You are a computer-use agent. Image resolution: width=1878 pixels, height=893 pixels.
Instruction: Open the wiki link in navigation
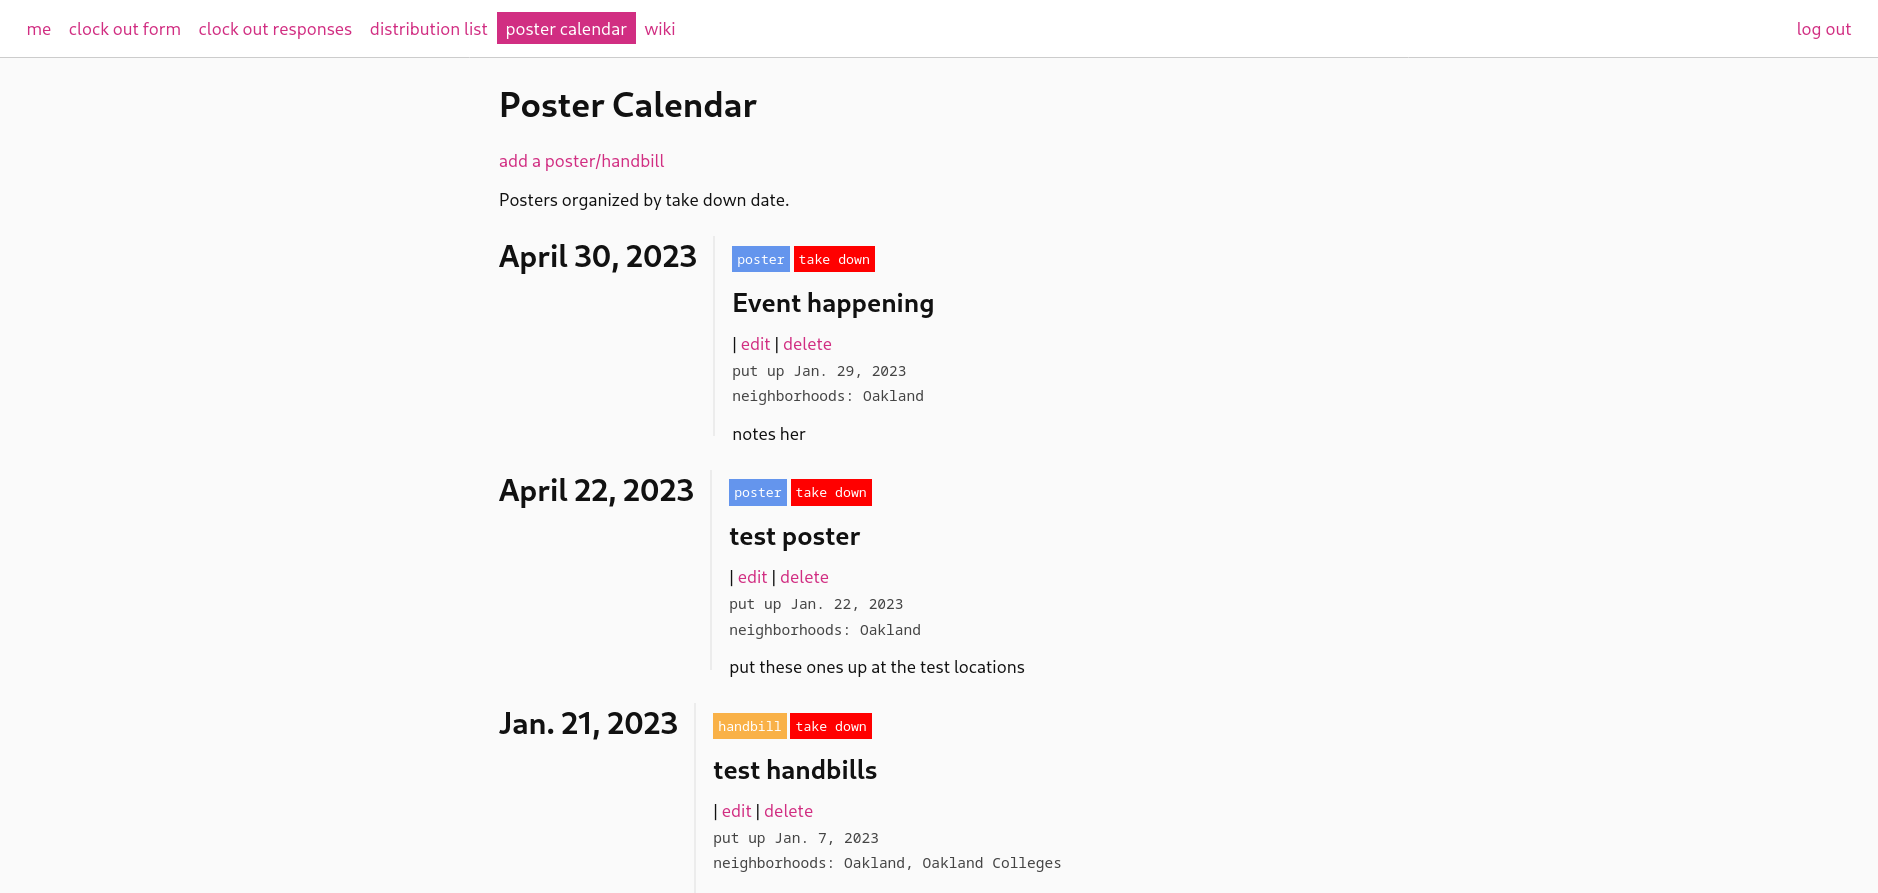pyautogui.click(x=660, y=29)
